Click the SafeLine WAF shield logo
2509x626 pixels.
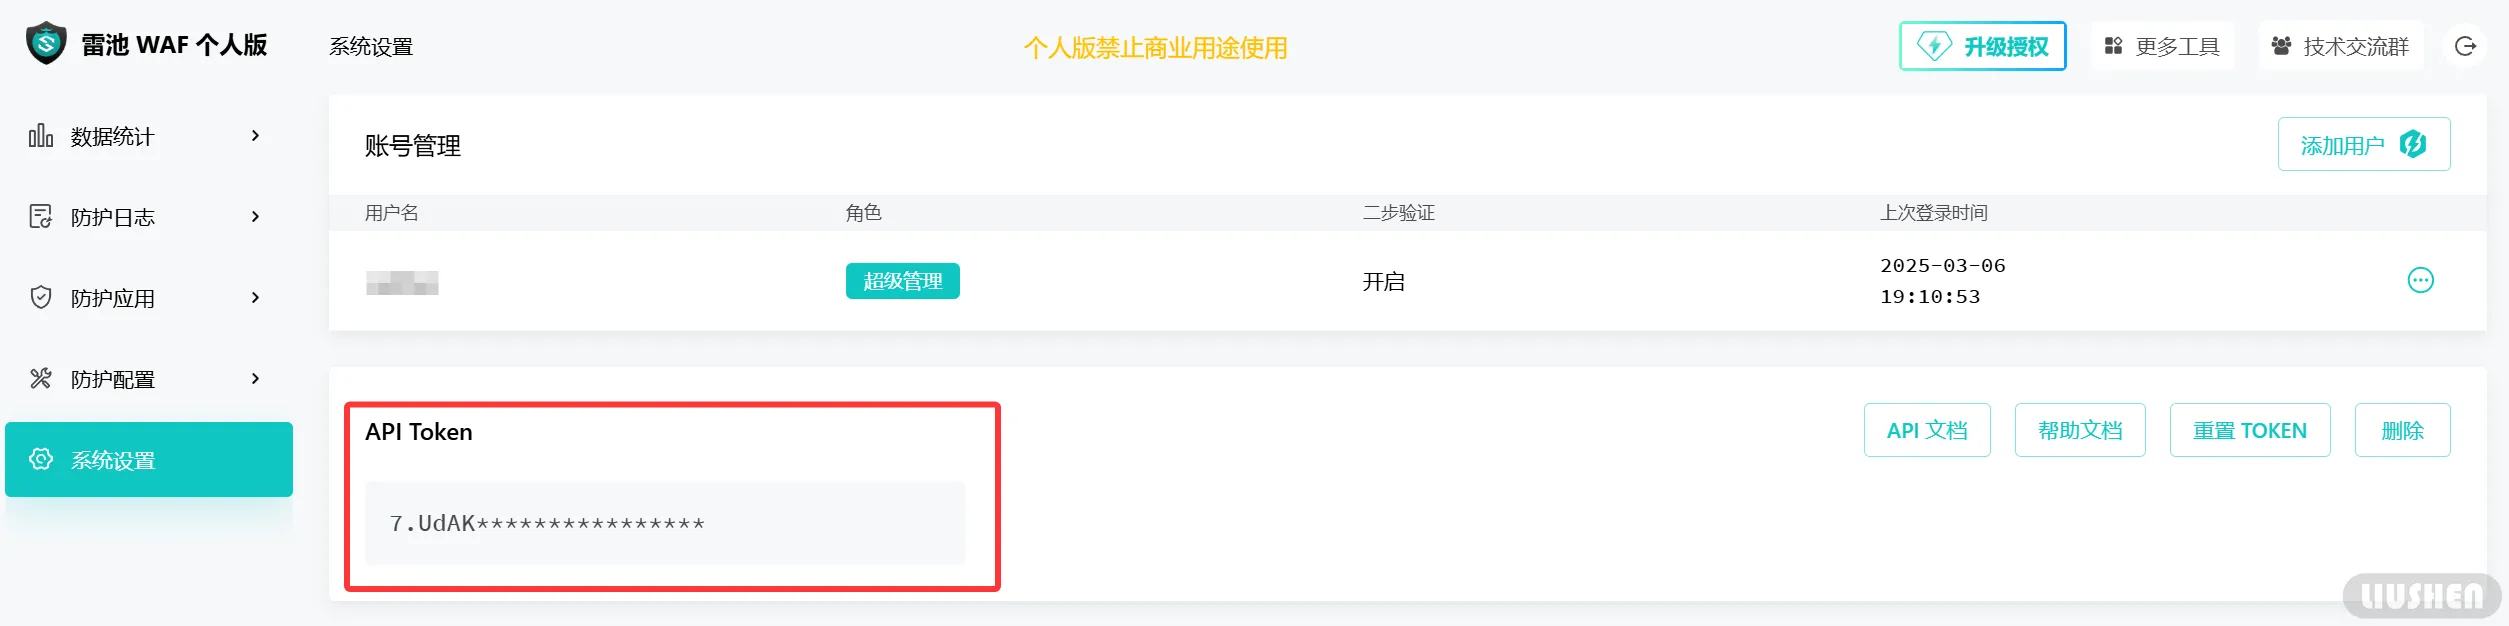point(46,44)
